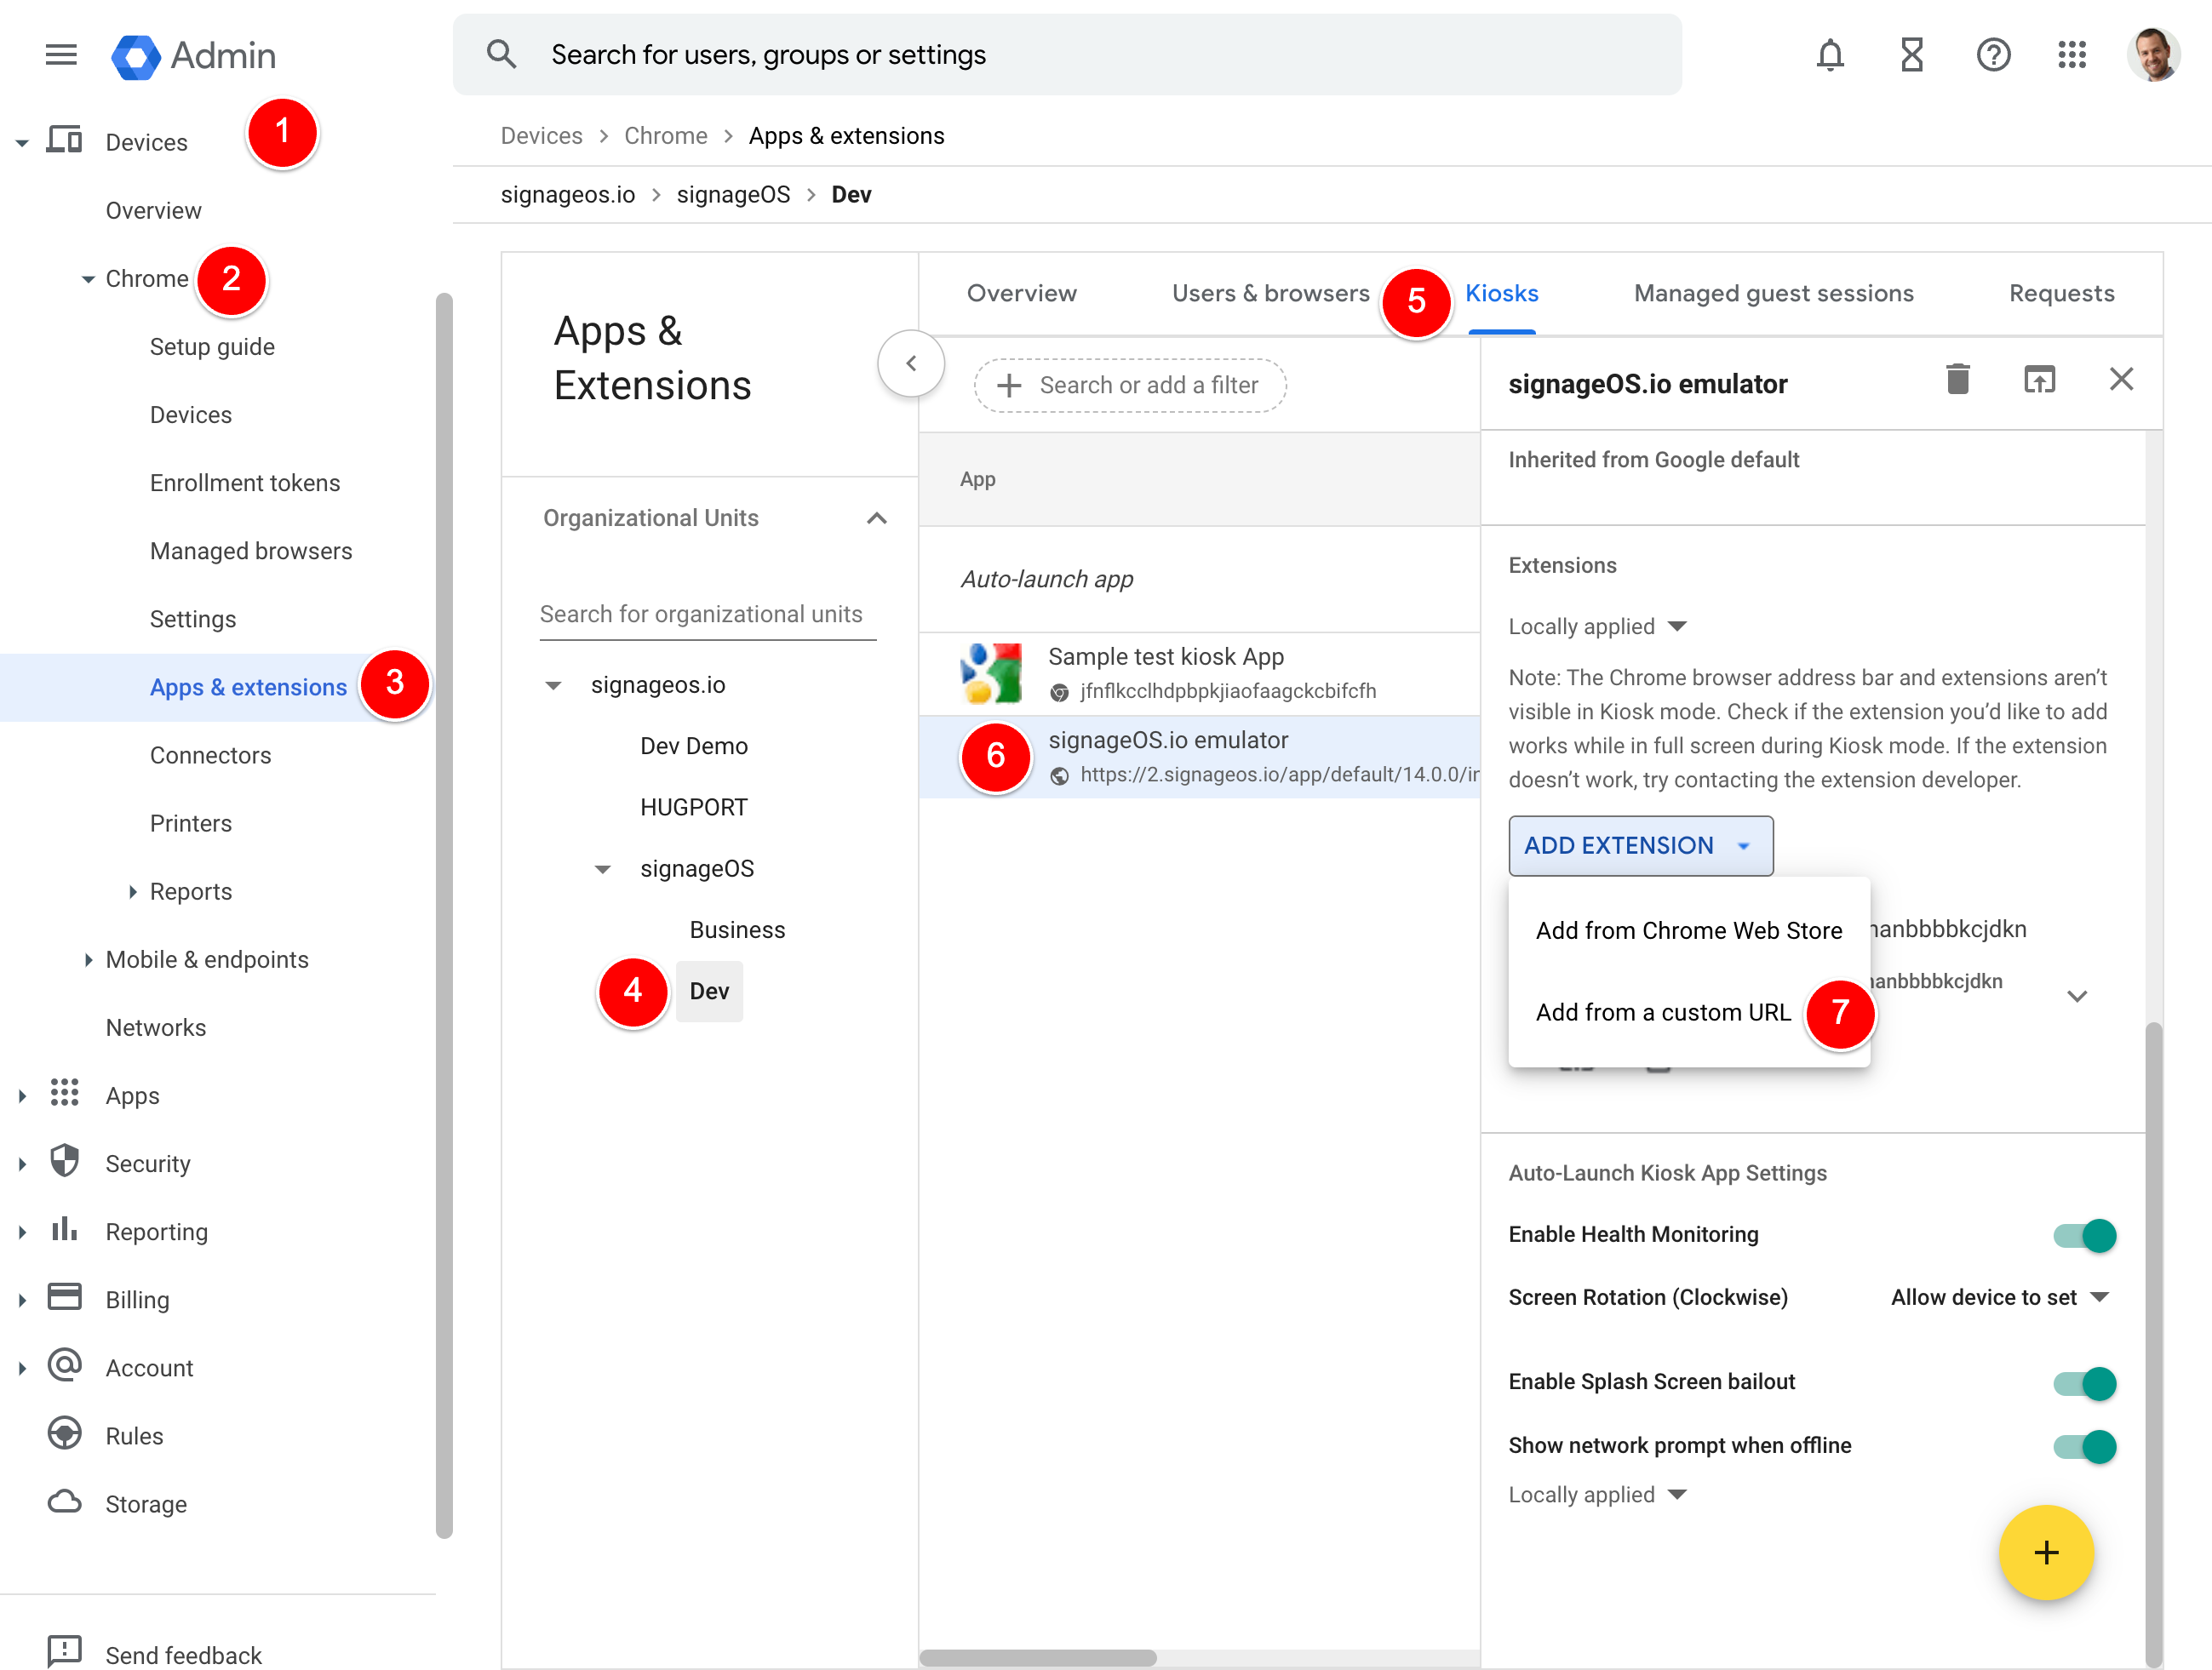Expand the Reports sidebar item
2212x1670 pixels.
click(x=132, y=891)
